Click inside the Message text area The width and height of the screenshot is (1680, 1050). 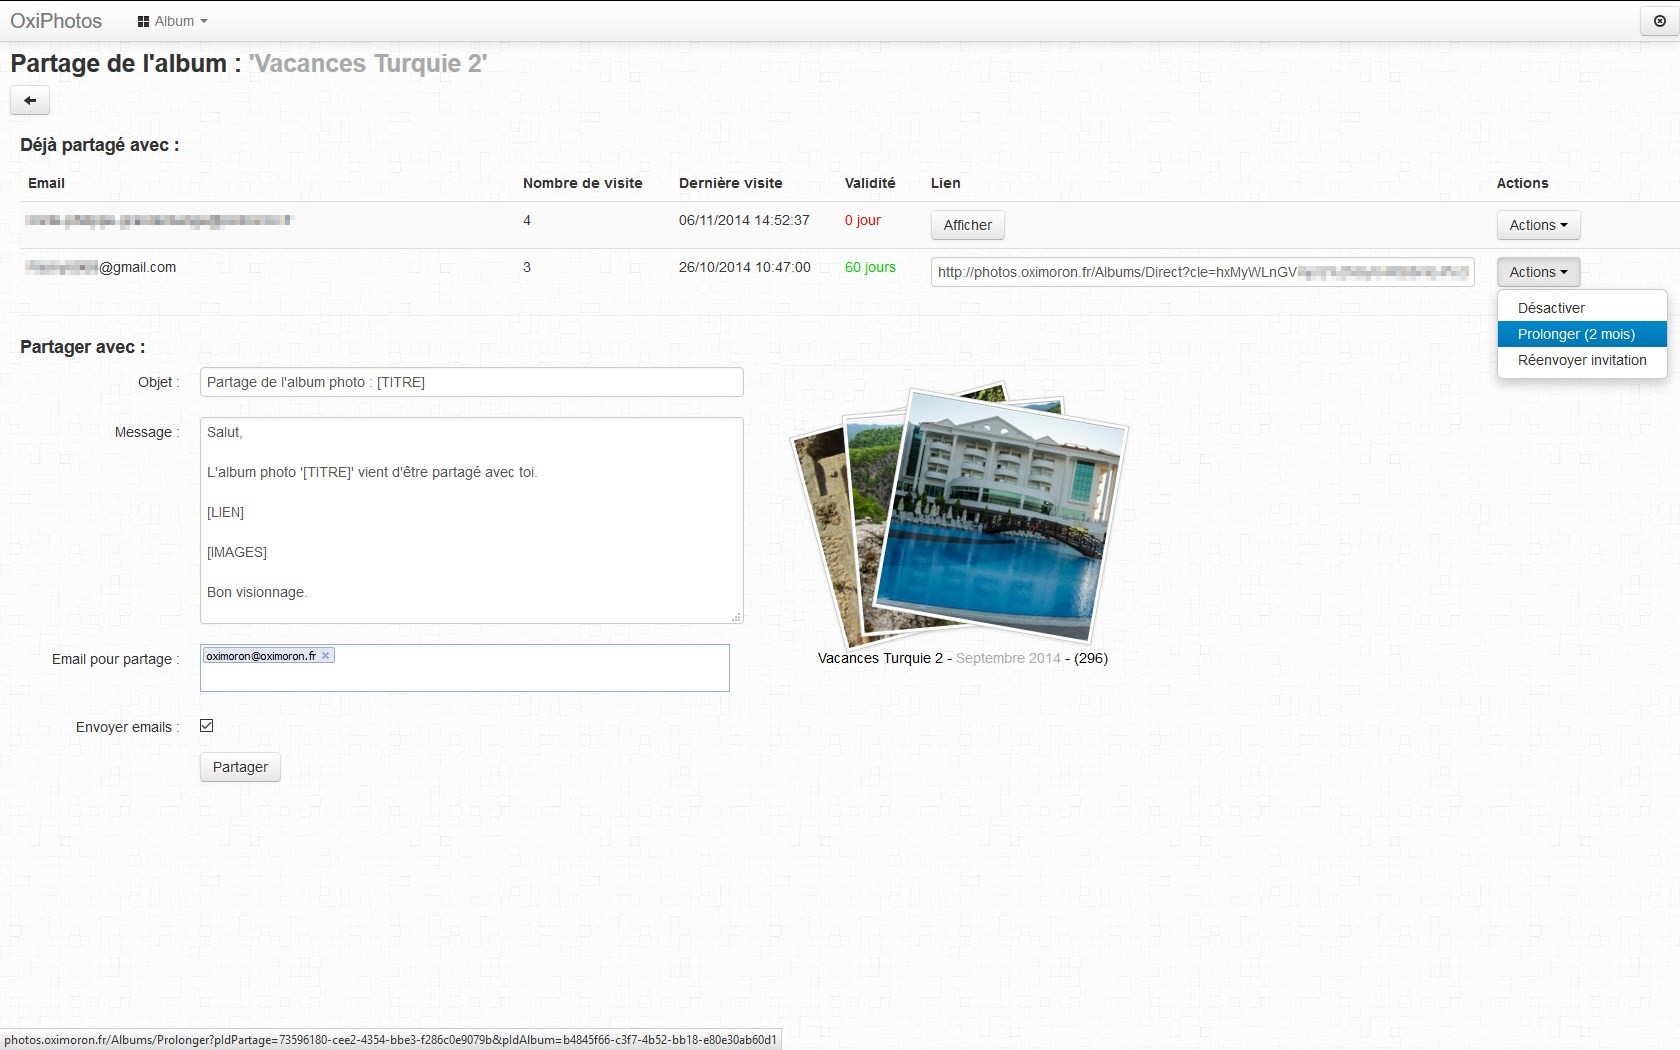pos(472,520)
